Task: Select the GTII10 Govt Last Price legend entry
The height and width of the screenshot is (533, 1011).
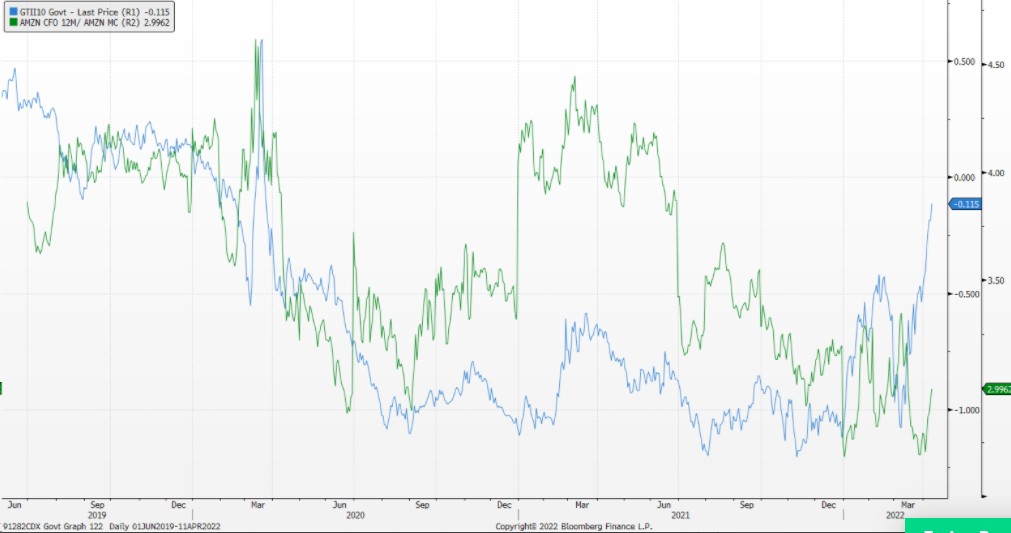Action: click(90, 12)
